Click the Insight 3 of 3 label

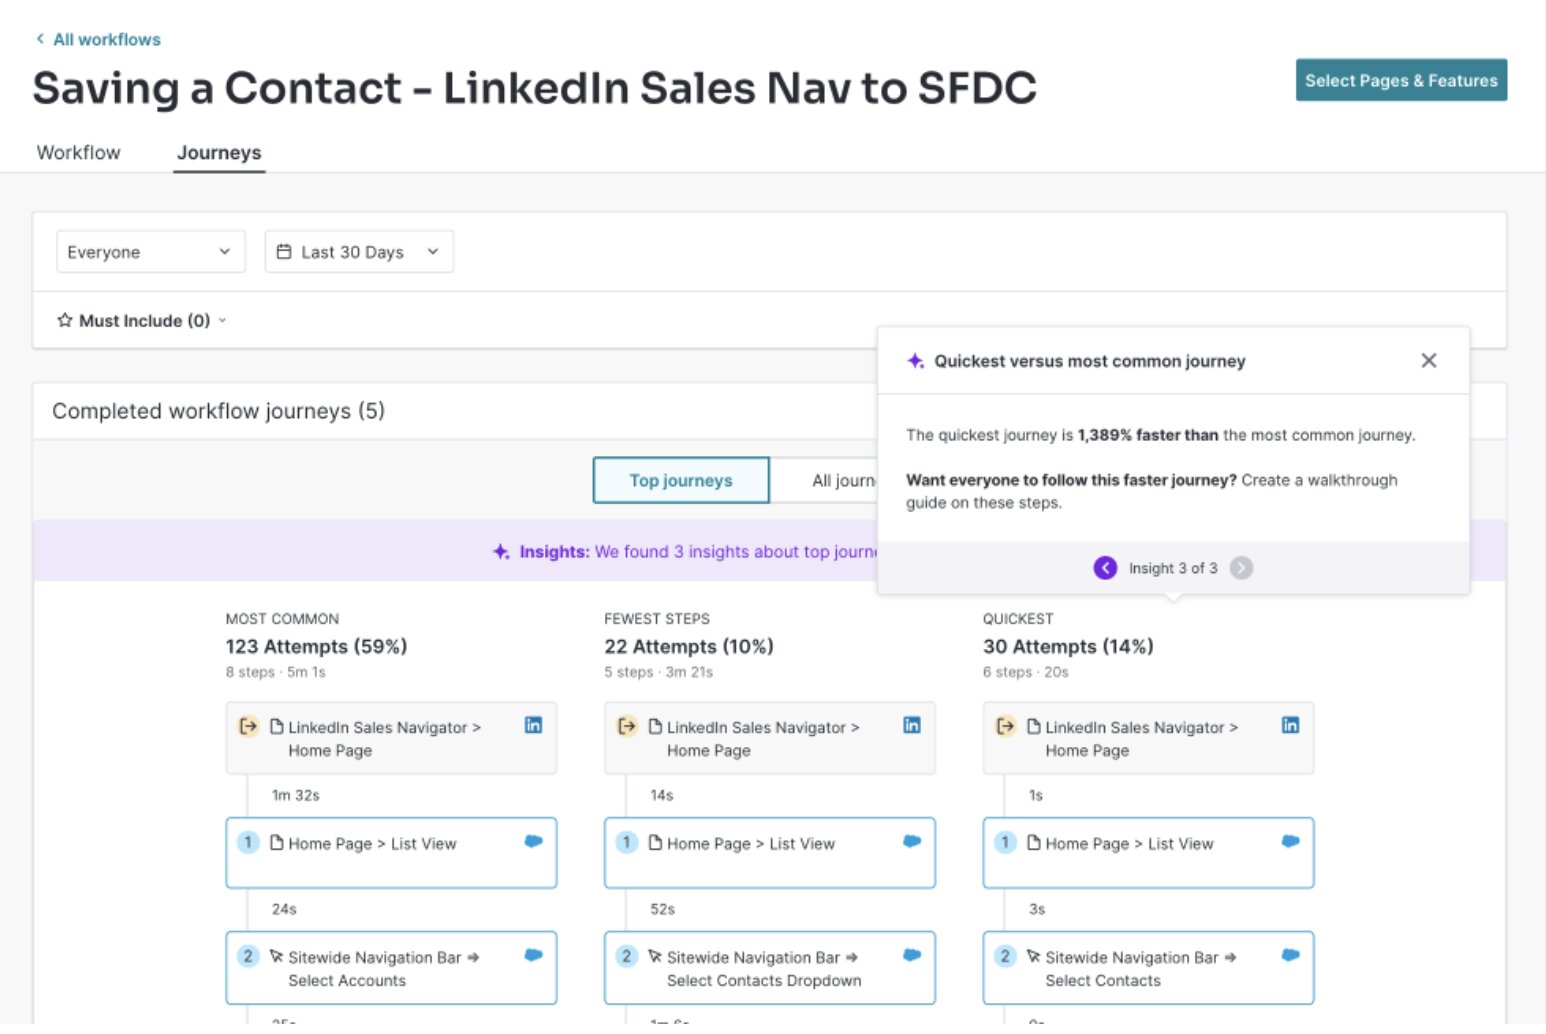tap(1173, 568)
